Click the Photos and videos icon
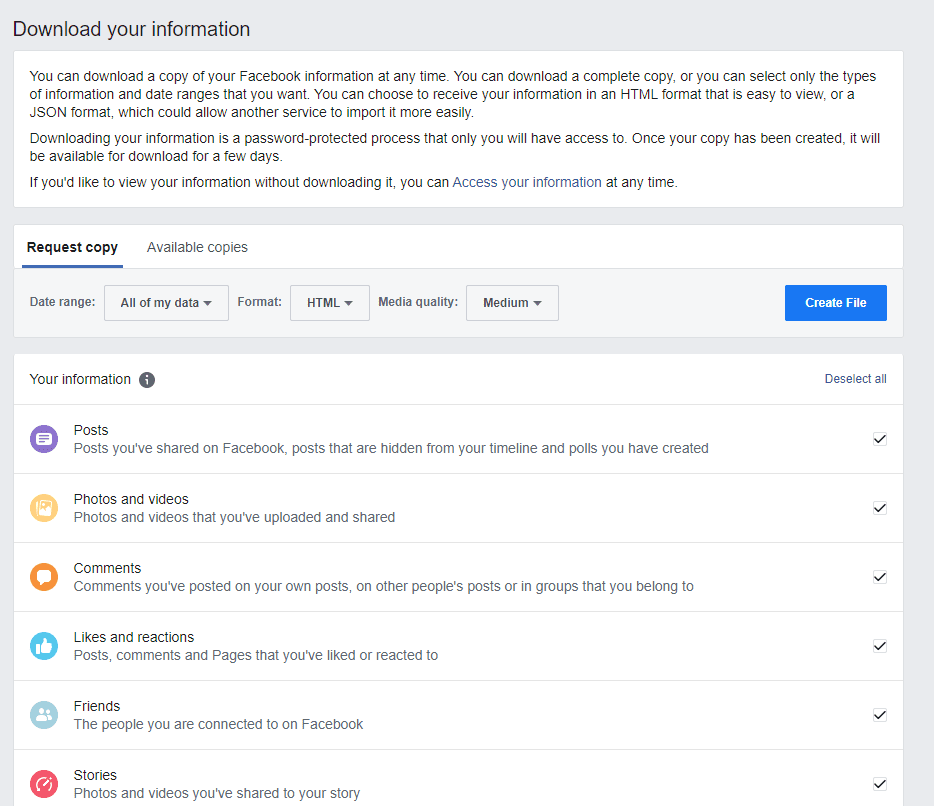The image size is (934, 806). tap(44, 508)
